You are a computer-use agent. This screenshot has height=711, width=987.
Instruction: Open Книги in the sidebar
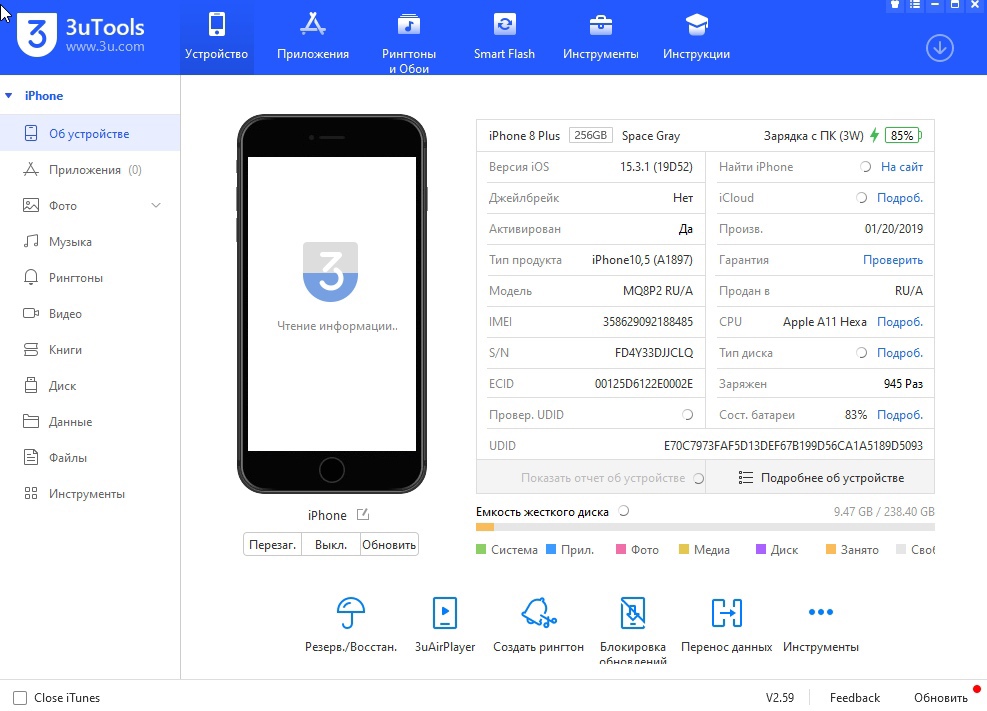tap(90, 350)
